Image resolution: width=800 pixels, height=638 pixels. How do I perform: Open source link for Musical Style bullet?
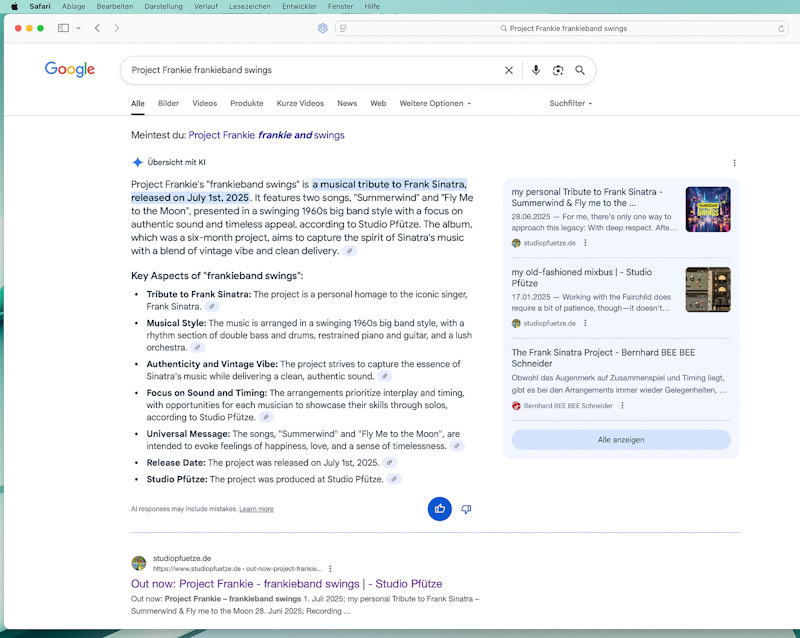(197, 347)
